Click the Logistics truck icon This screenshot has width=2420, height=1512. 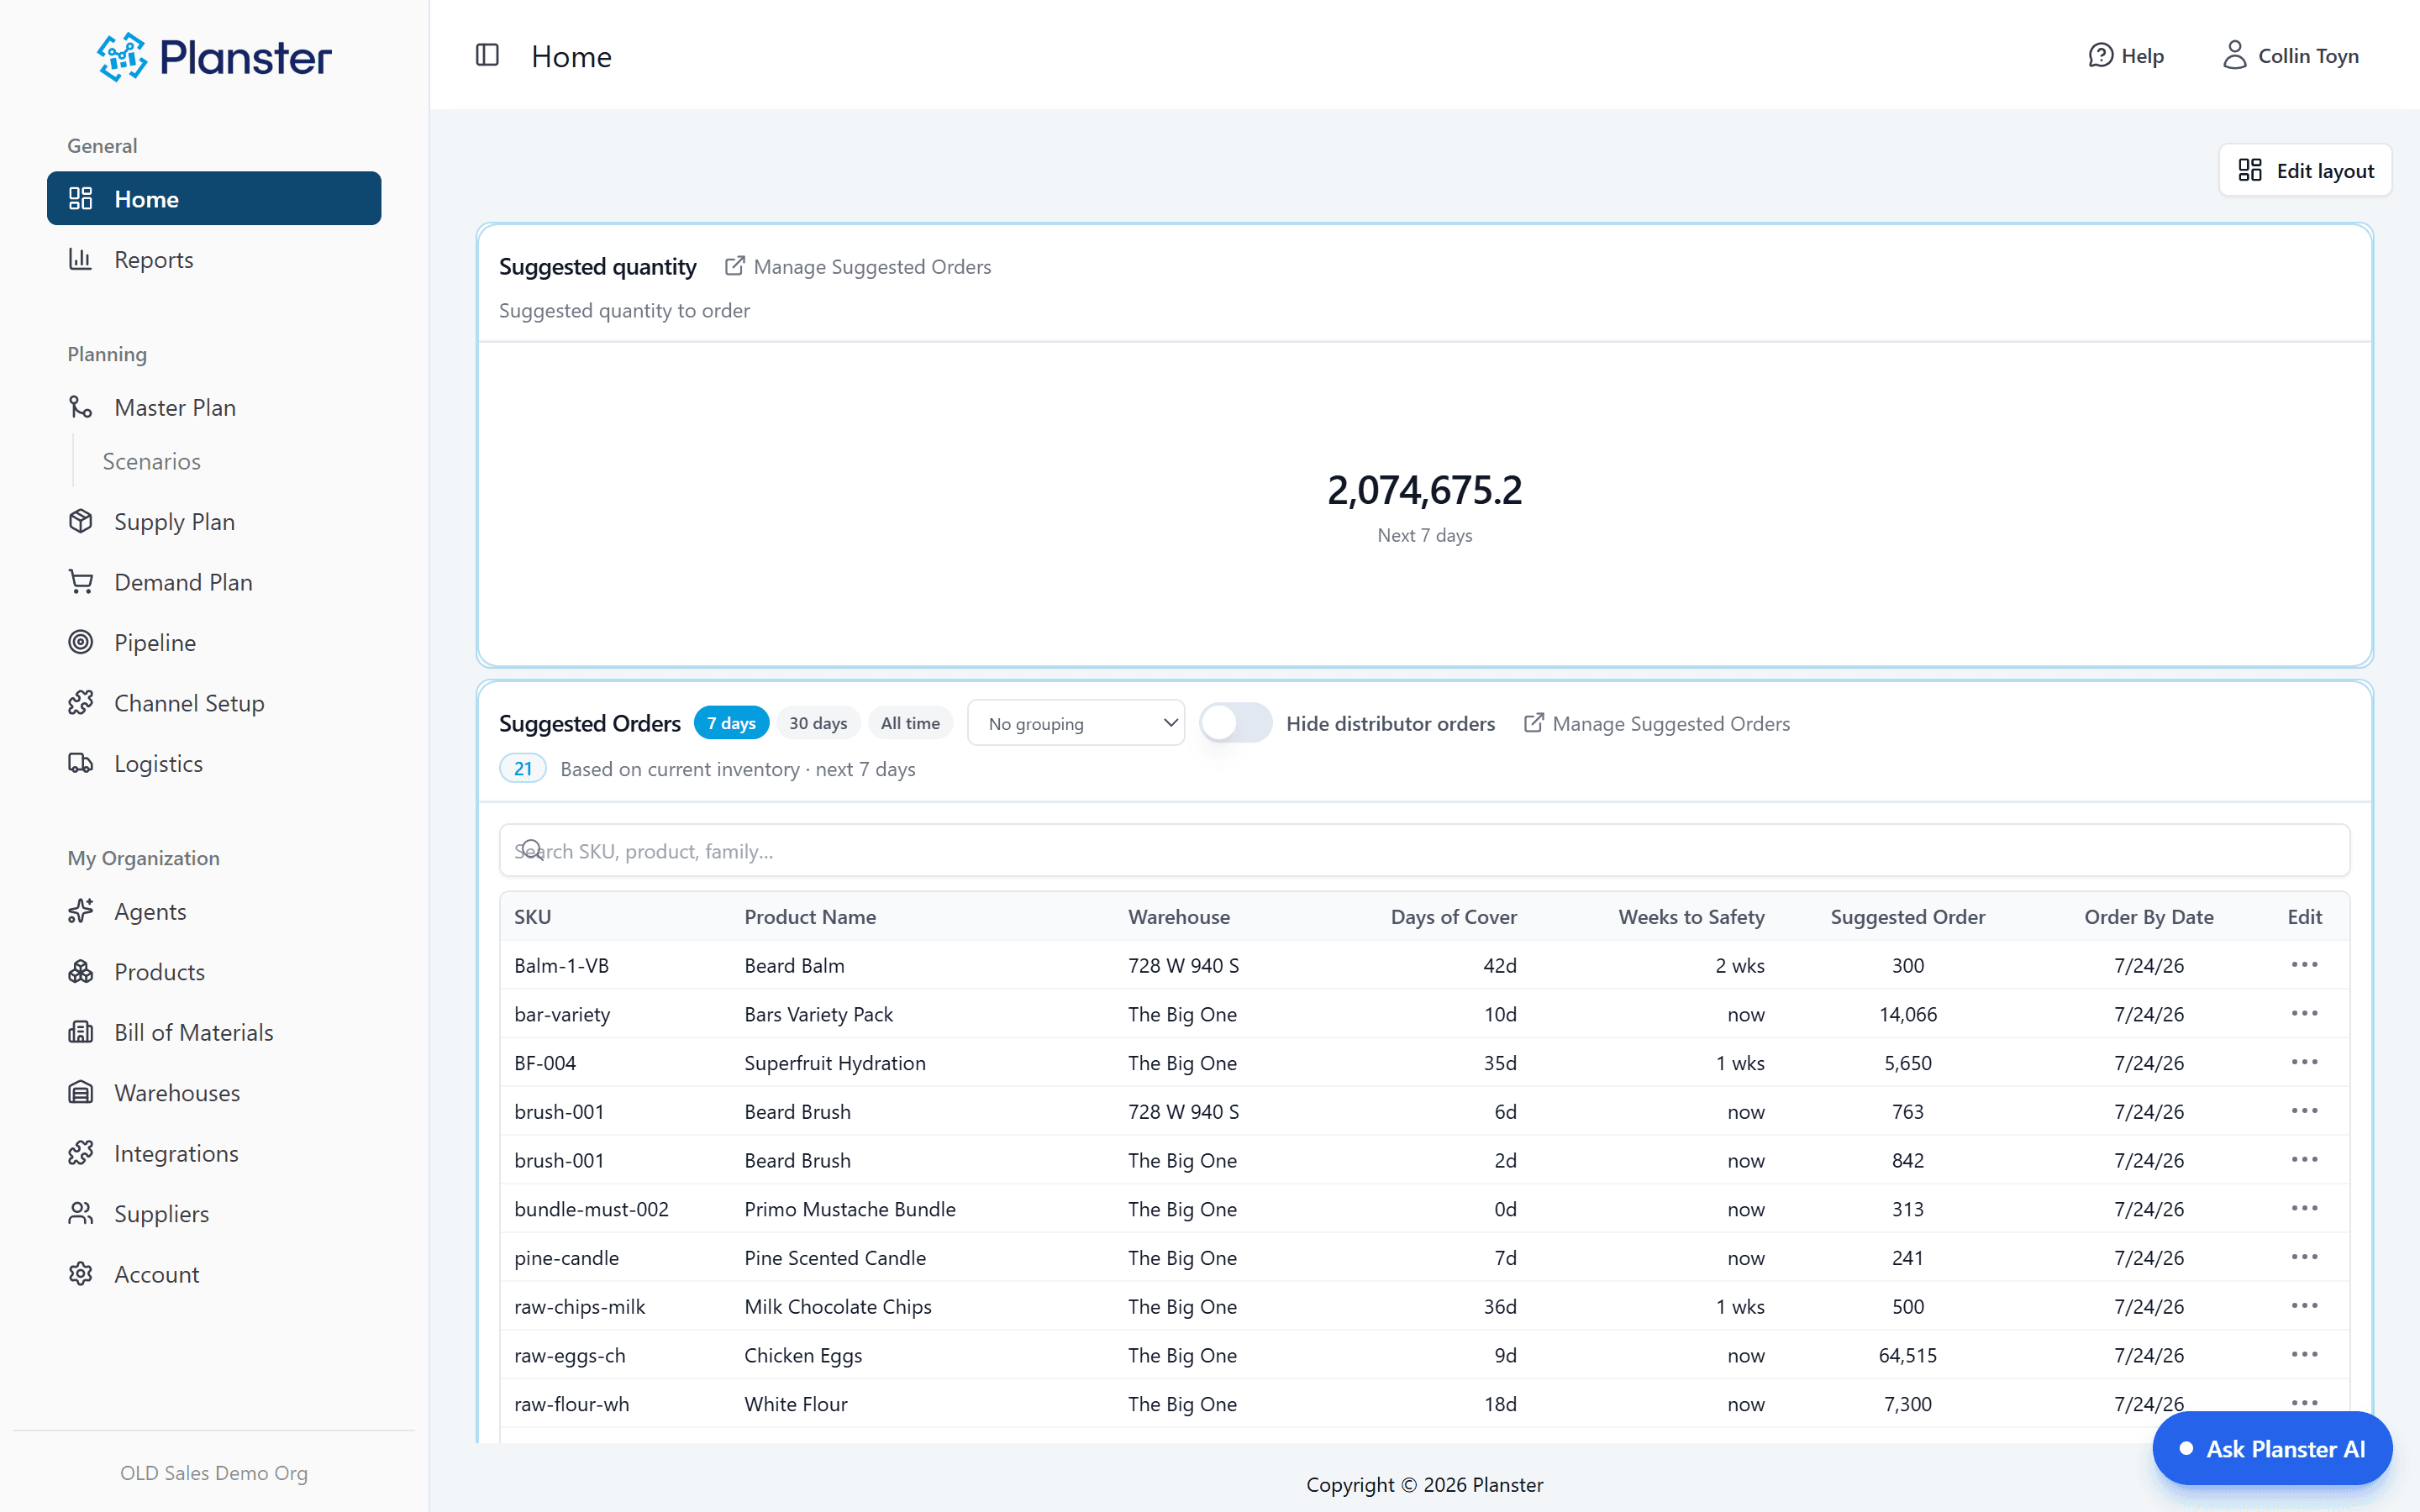(x=81, y=763)
